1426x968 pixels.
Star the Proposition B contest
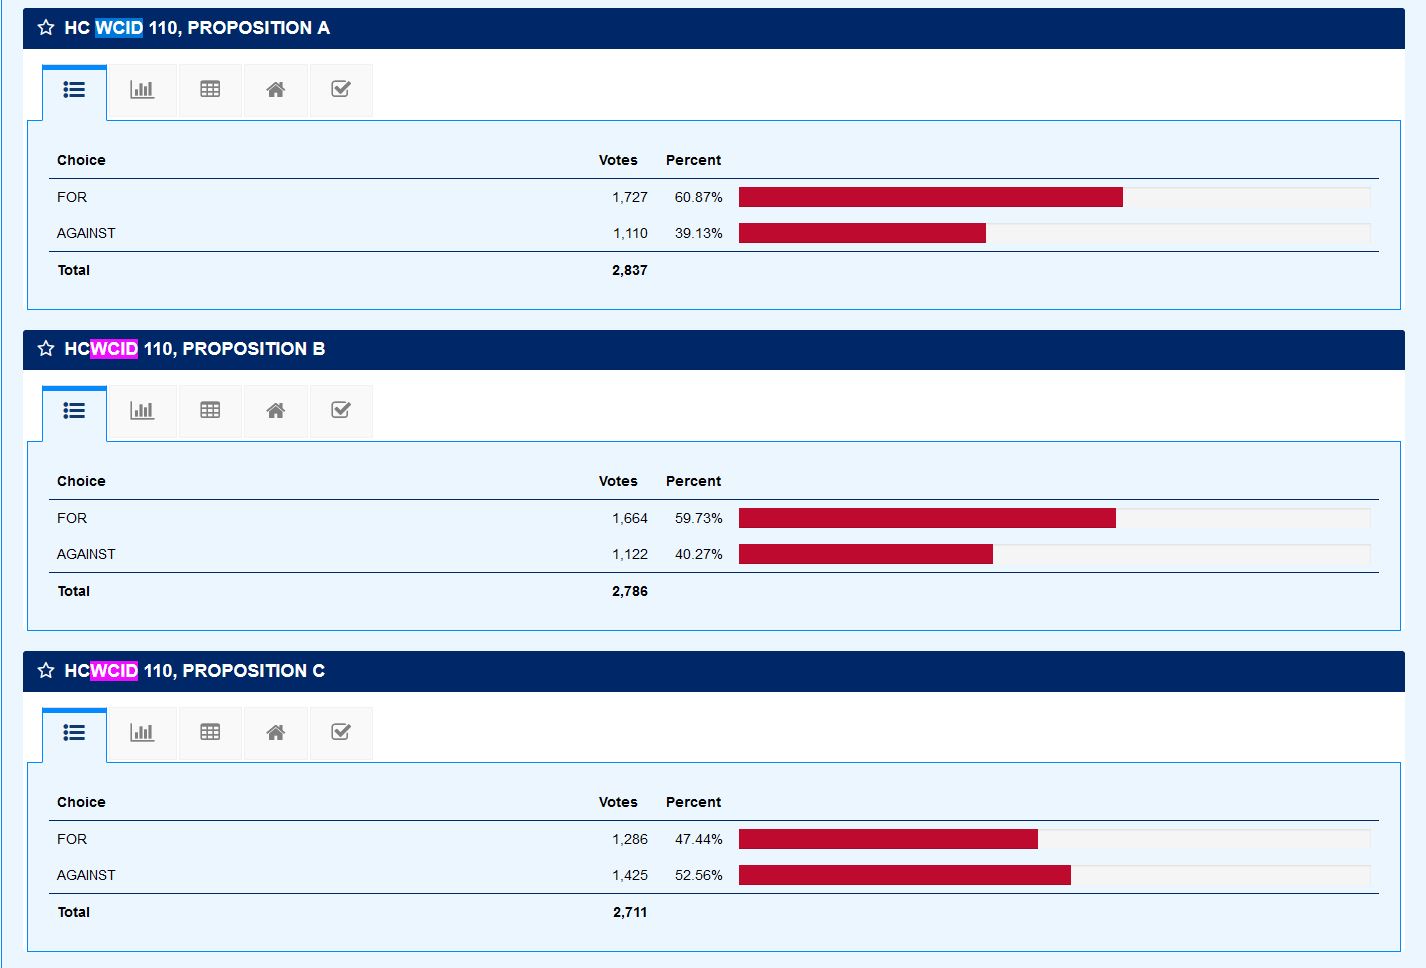[x=46, y=349]
